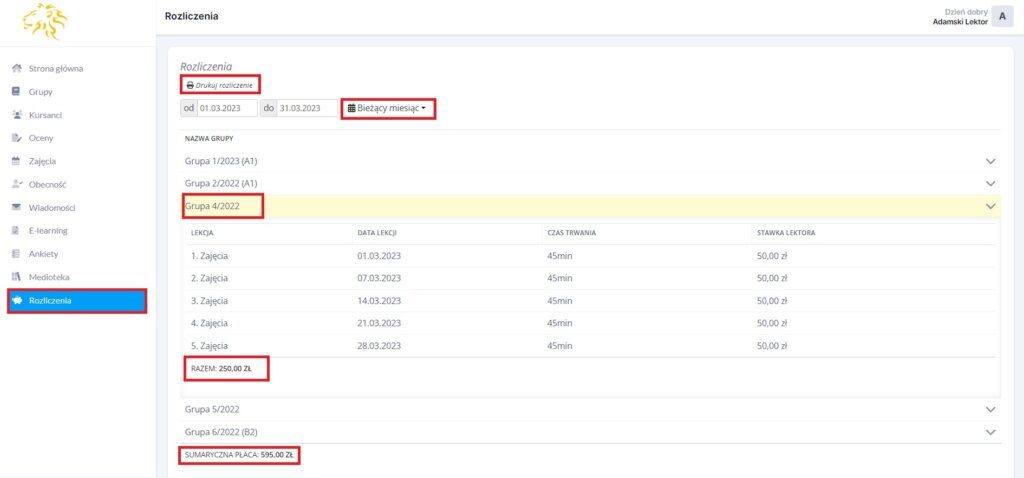Click the user avatar icon A
The height and width of the screenshot is (478, 1024).
coord(1002,16)
